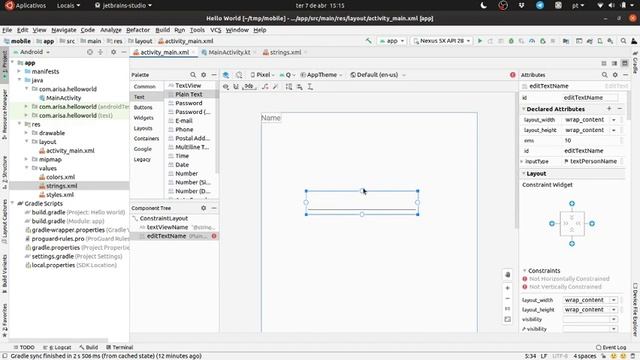Screen dimensions: 640x360
Task: Add bottom constraint in Constraint Widget
Action: coord(572,244)
